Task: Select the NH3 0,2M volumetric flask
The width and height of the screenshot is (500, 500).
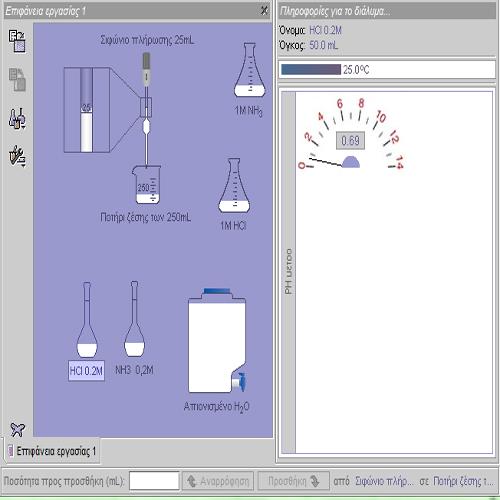Action: 134,319
